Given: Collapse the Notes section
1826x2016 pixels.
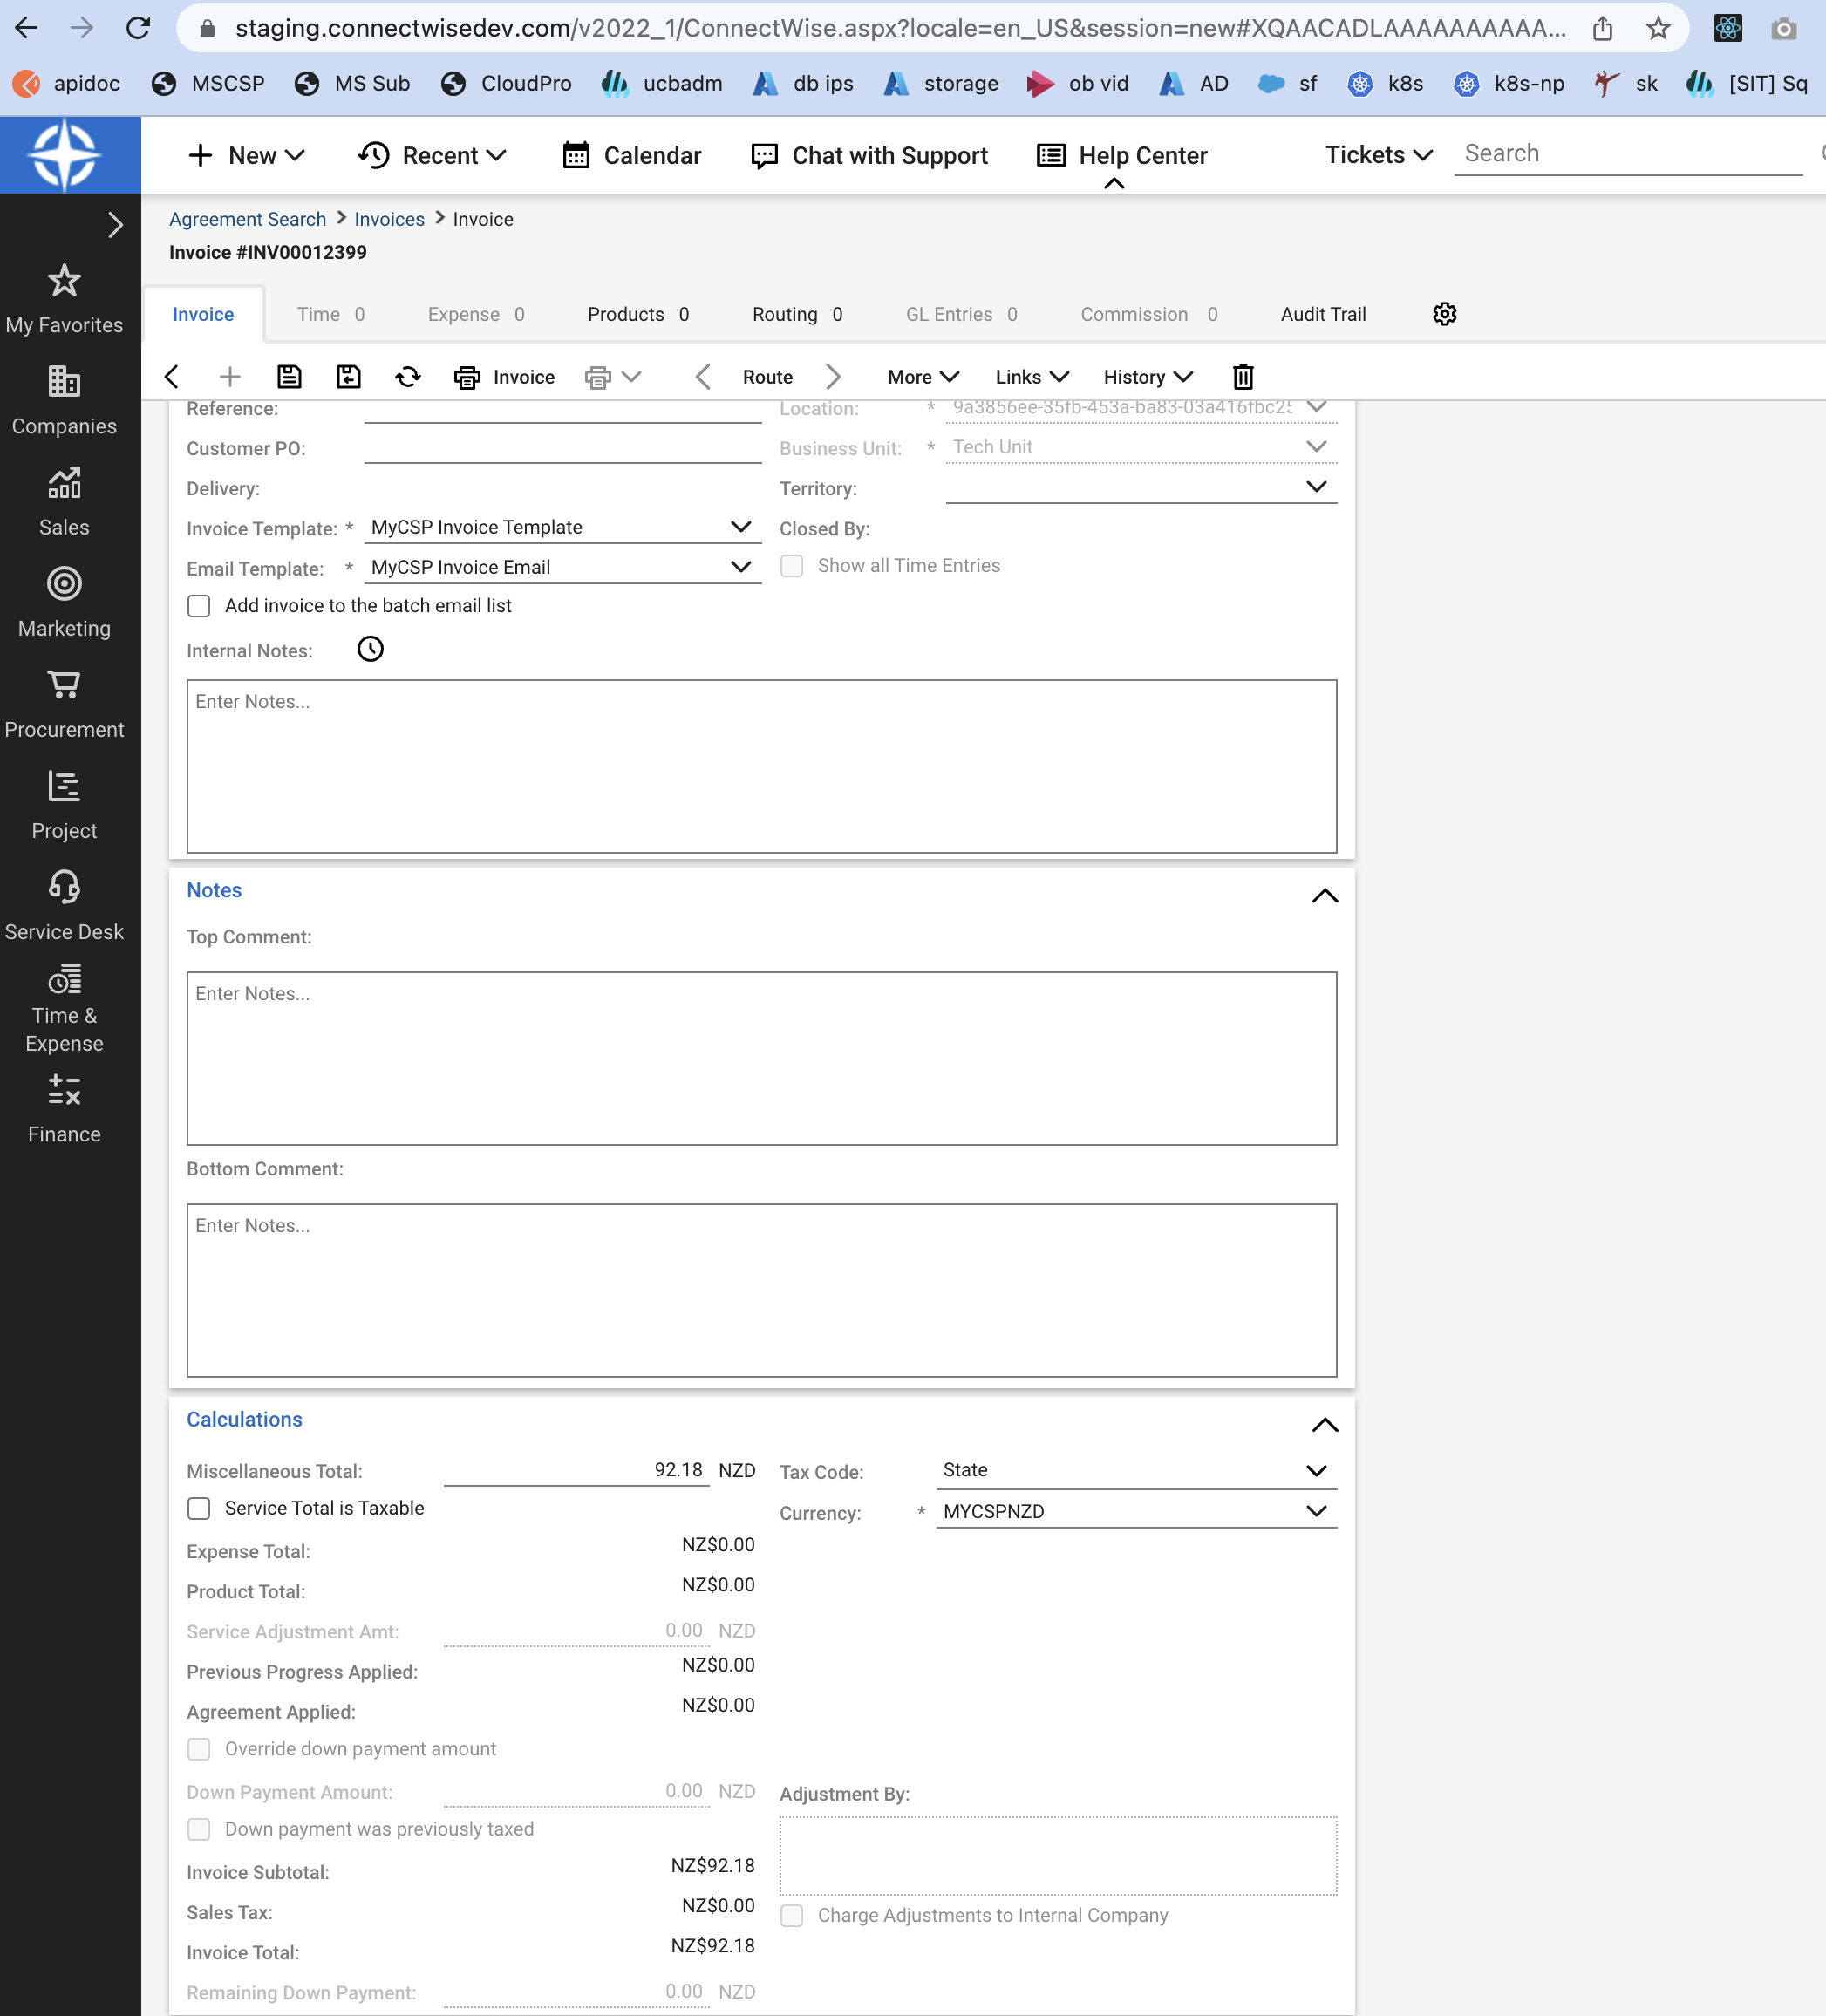Looking at the screenshot, I should [1324, 895].
